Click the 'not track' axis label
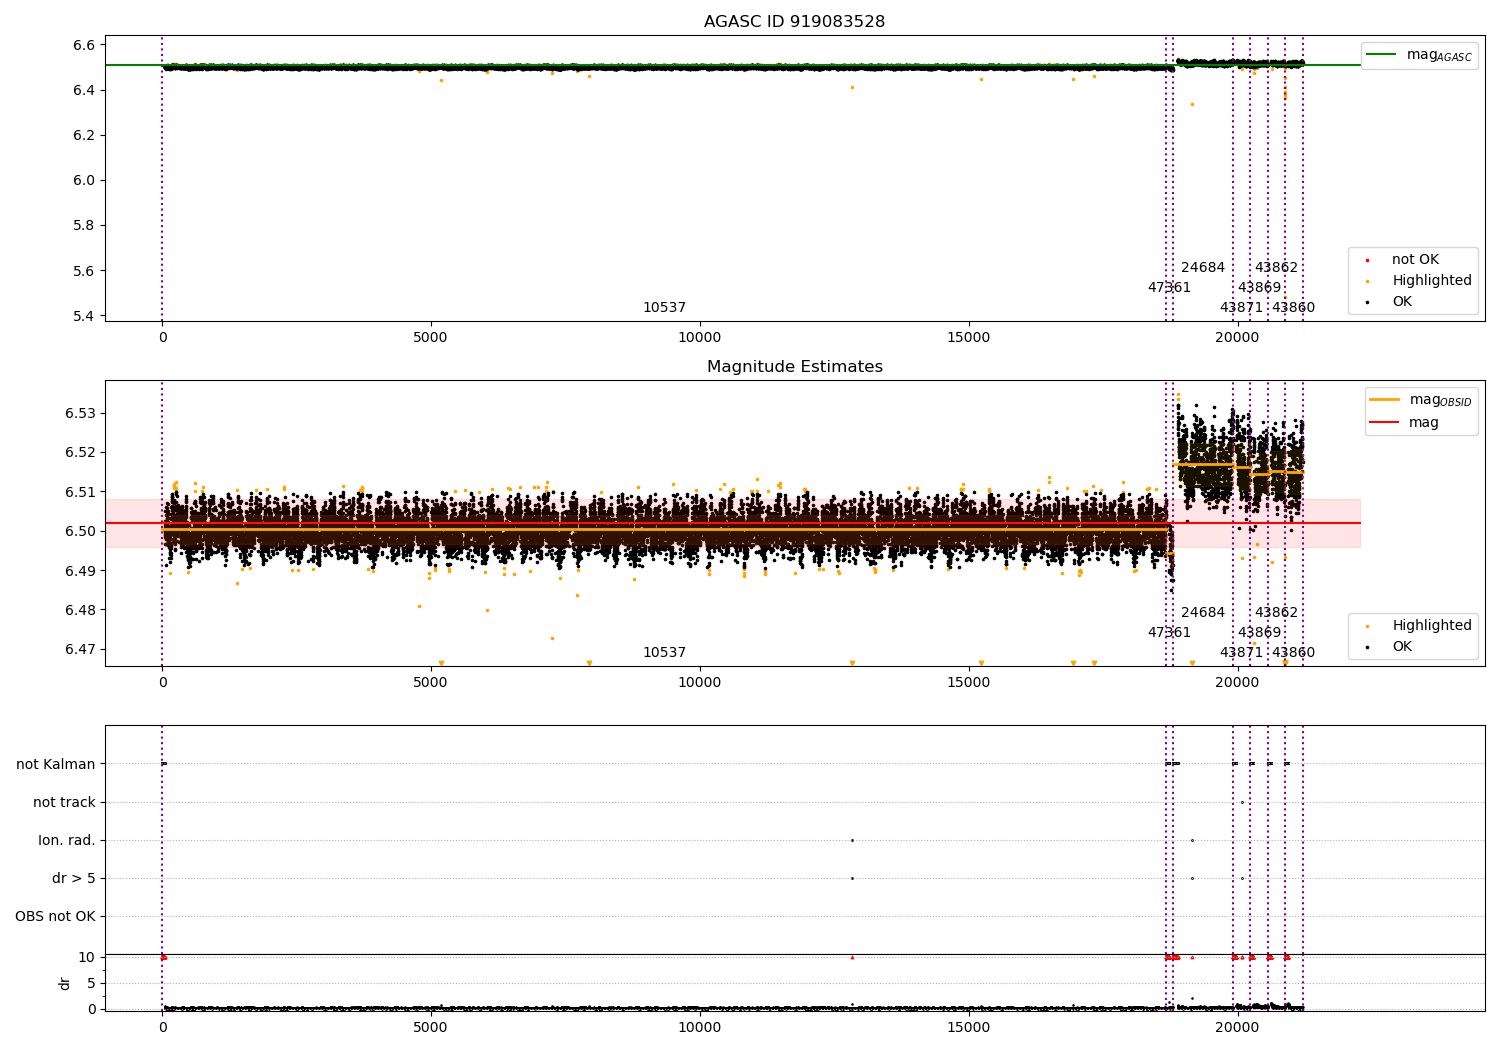Viewport: 1500px width, 1050px height. (x=64, y=803)
